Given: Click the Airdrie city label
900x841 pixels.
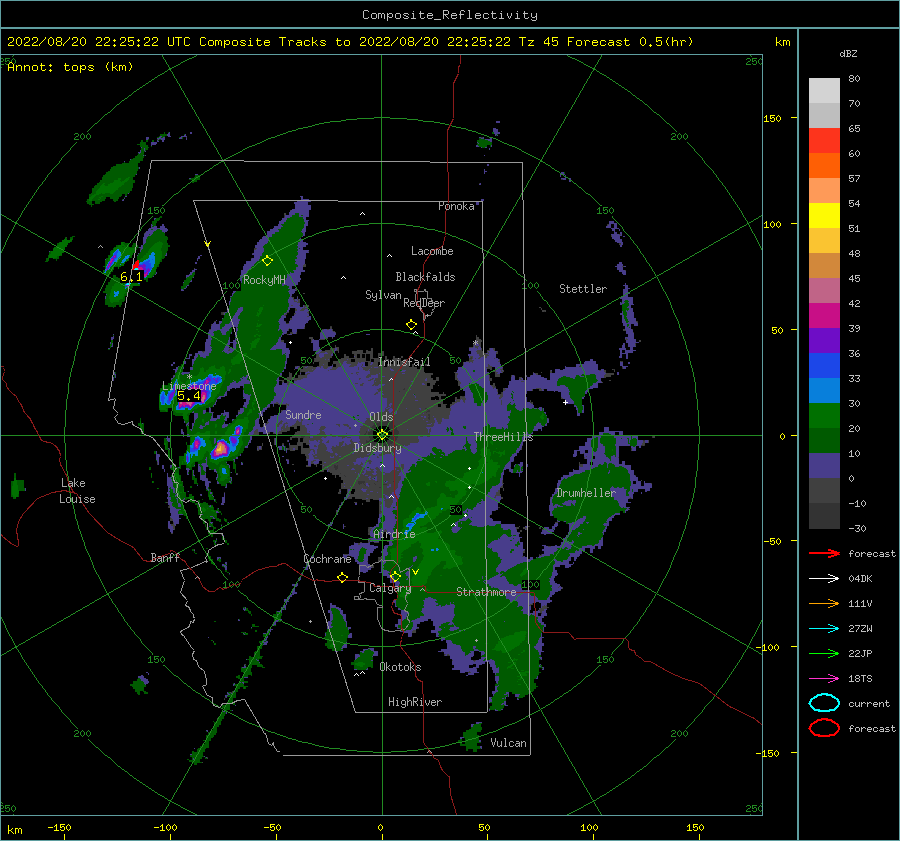Looking at the screenshot, I should click(394, 534).
